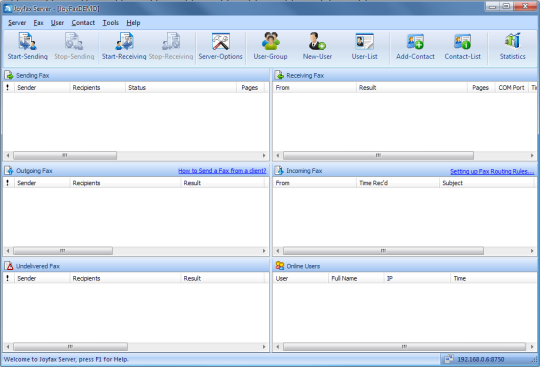
Task: Sort Outgoing Fax by Recipients column
Action: [125, 183]
